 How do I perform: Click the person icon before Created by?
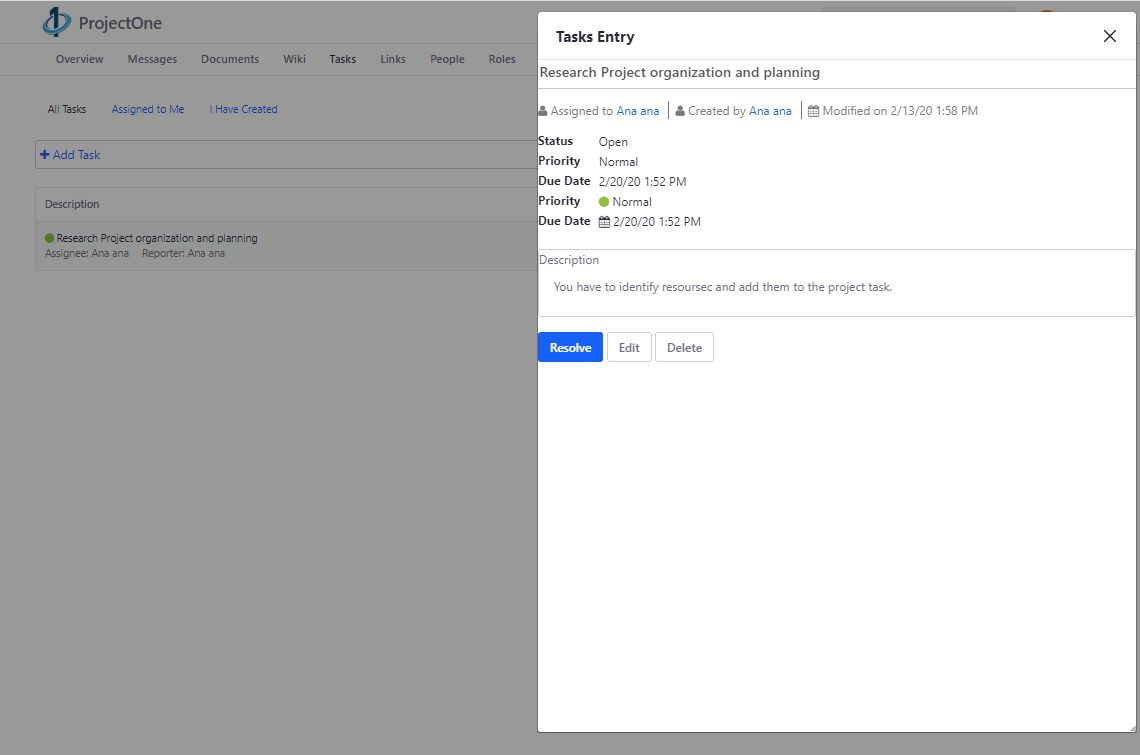coord(680,111)
